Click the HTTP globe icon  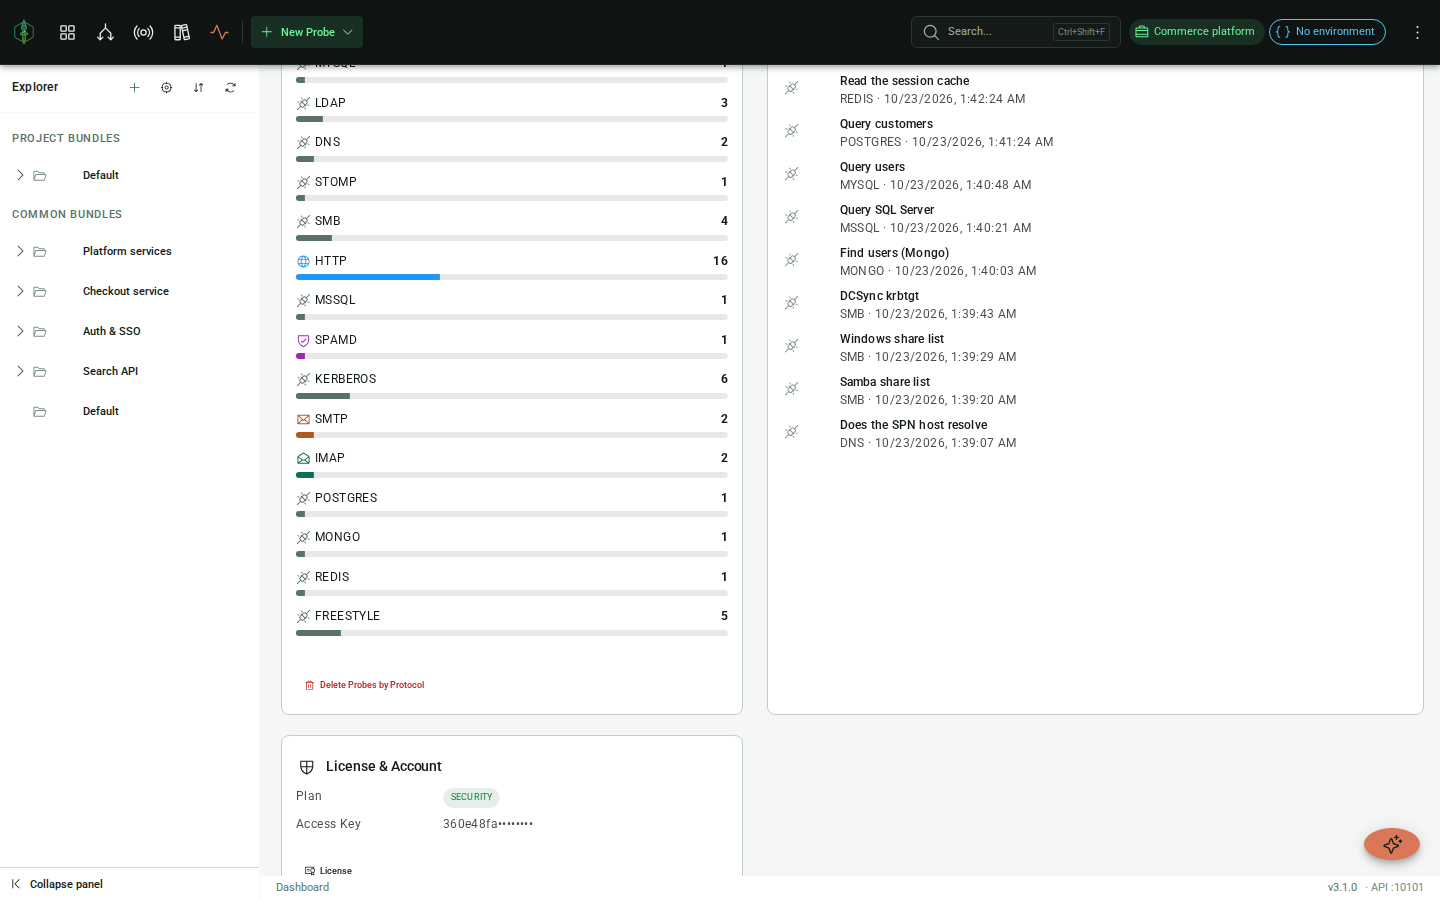[303, 262]
